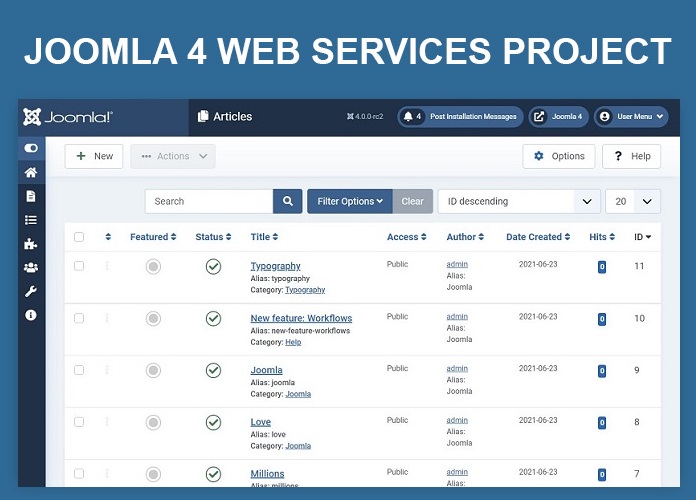This screenshot has height=500, width=696.
Task: Open the ID descending sort dropdown
Action: click(x=519, y=201)
